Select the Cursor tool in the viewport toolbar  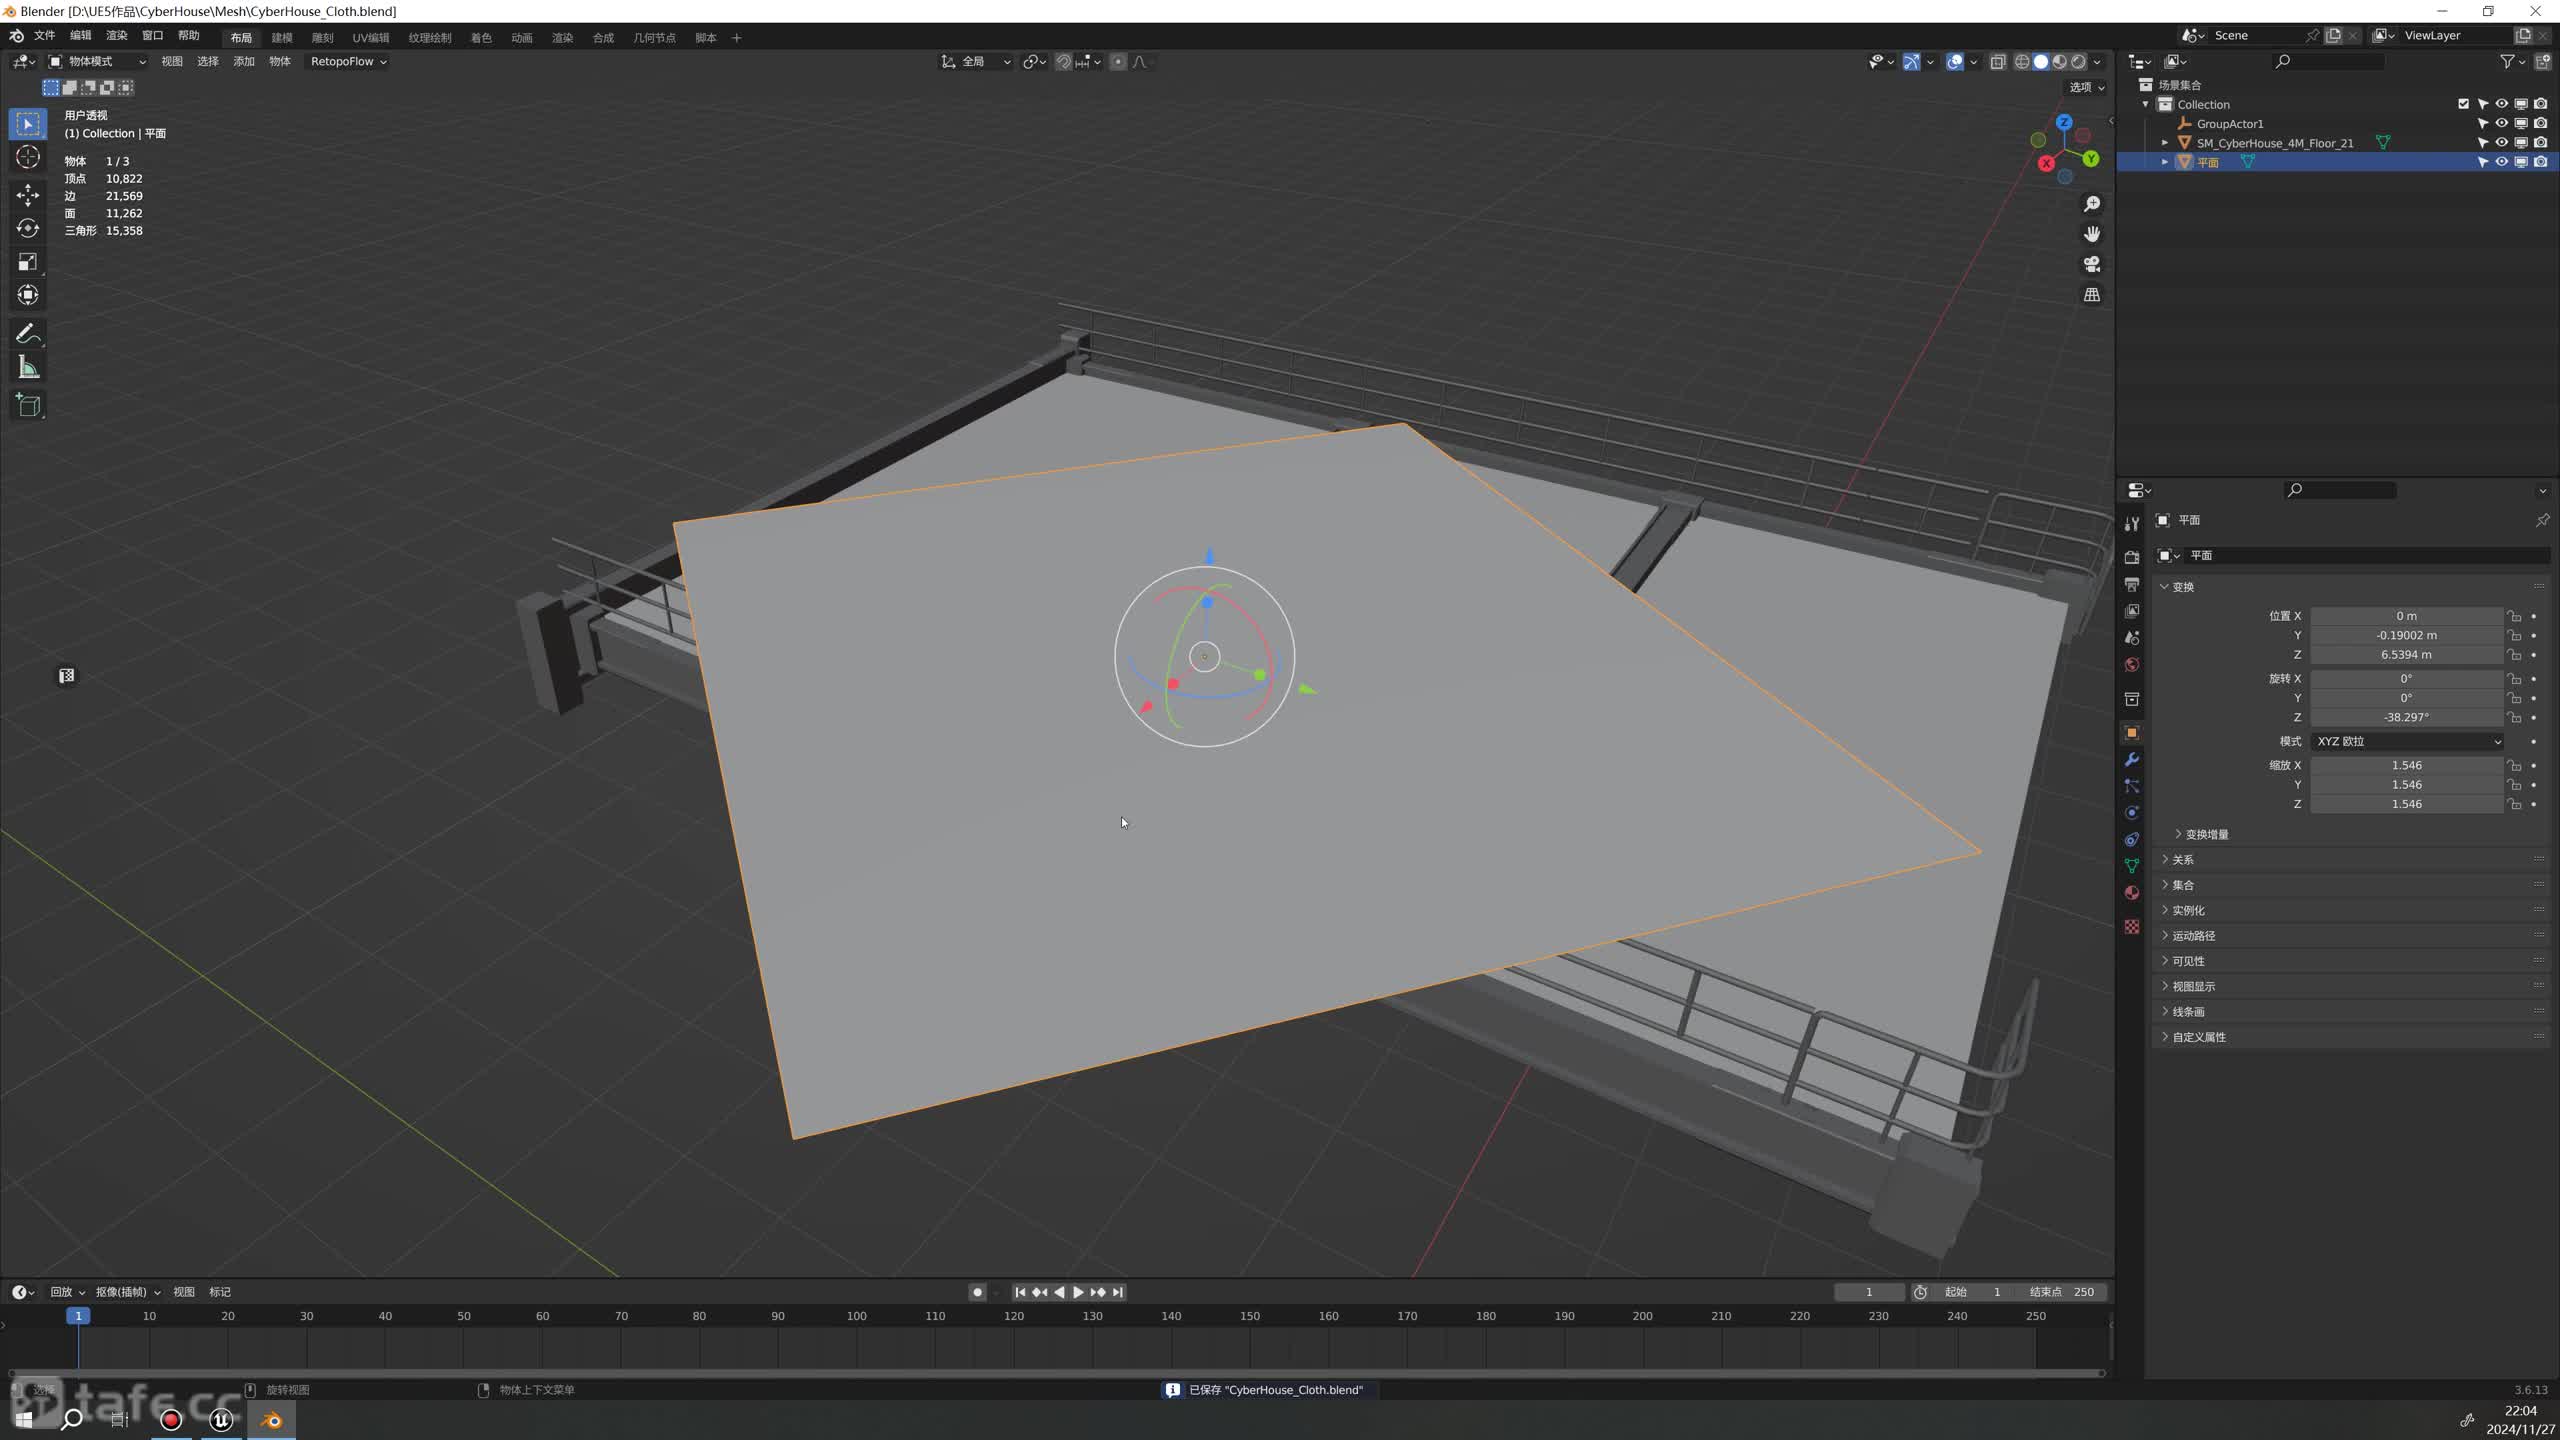pyautogui.click(x=28, y=157)
